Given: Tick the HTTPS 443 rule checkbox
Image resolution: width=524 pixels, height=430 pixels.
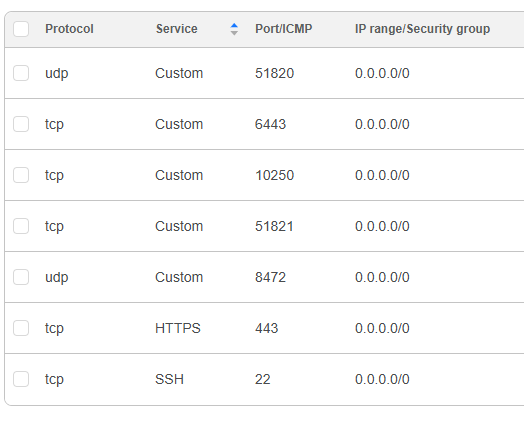Looking at the screenshot, I should [x=21, y=328].
